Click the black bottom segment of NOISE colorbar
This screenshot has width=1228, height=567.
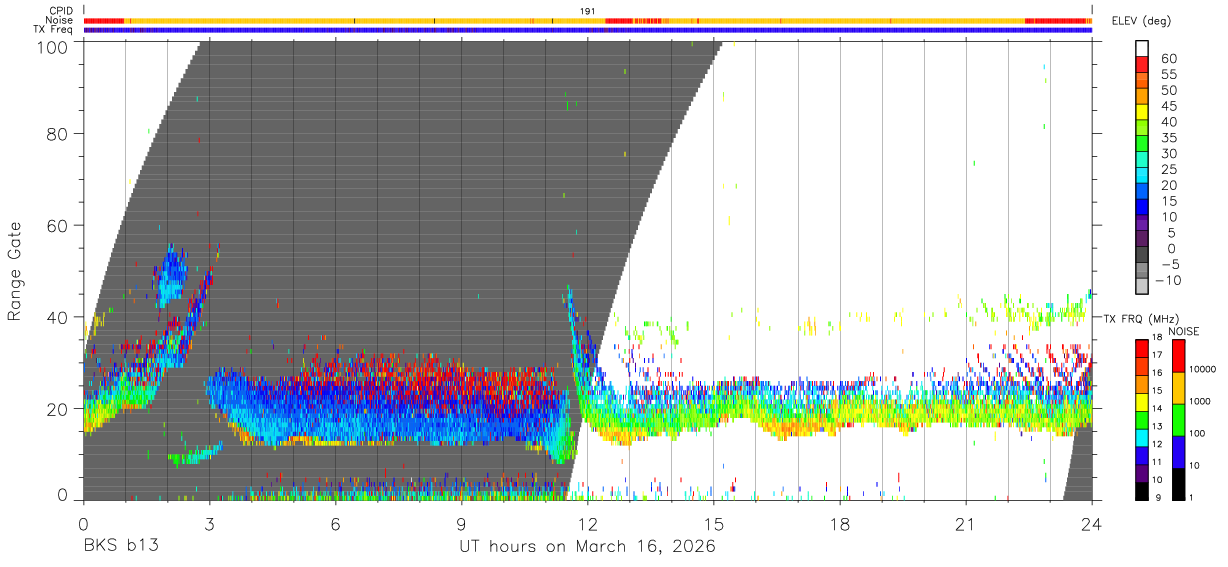(1177, 484)
